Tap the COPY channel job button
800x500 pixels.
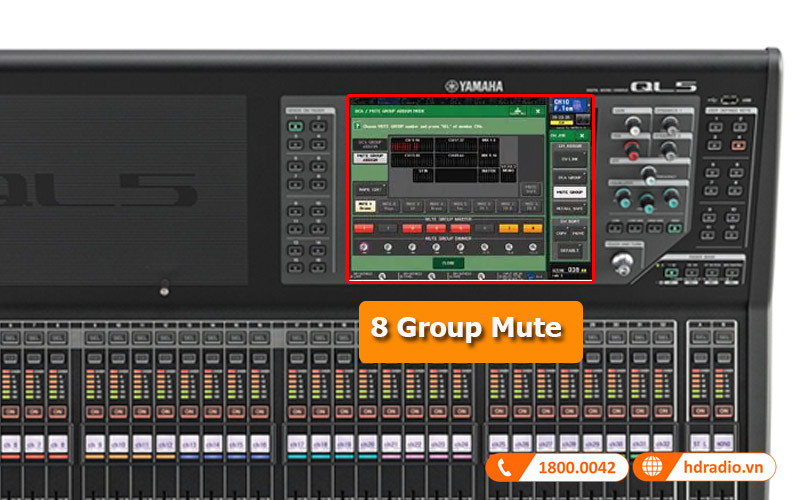point(561,233)
